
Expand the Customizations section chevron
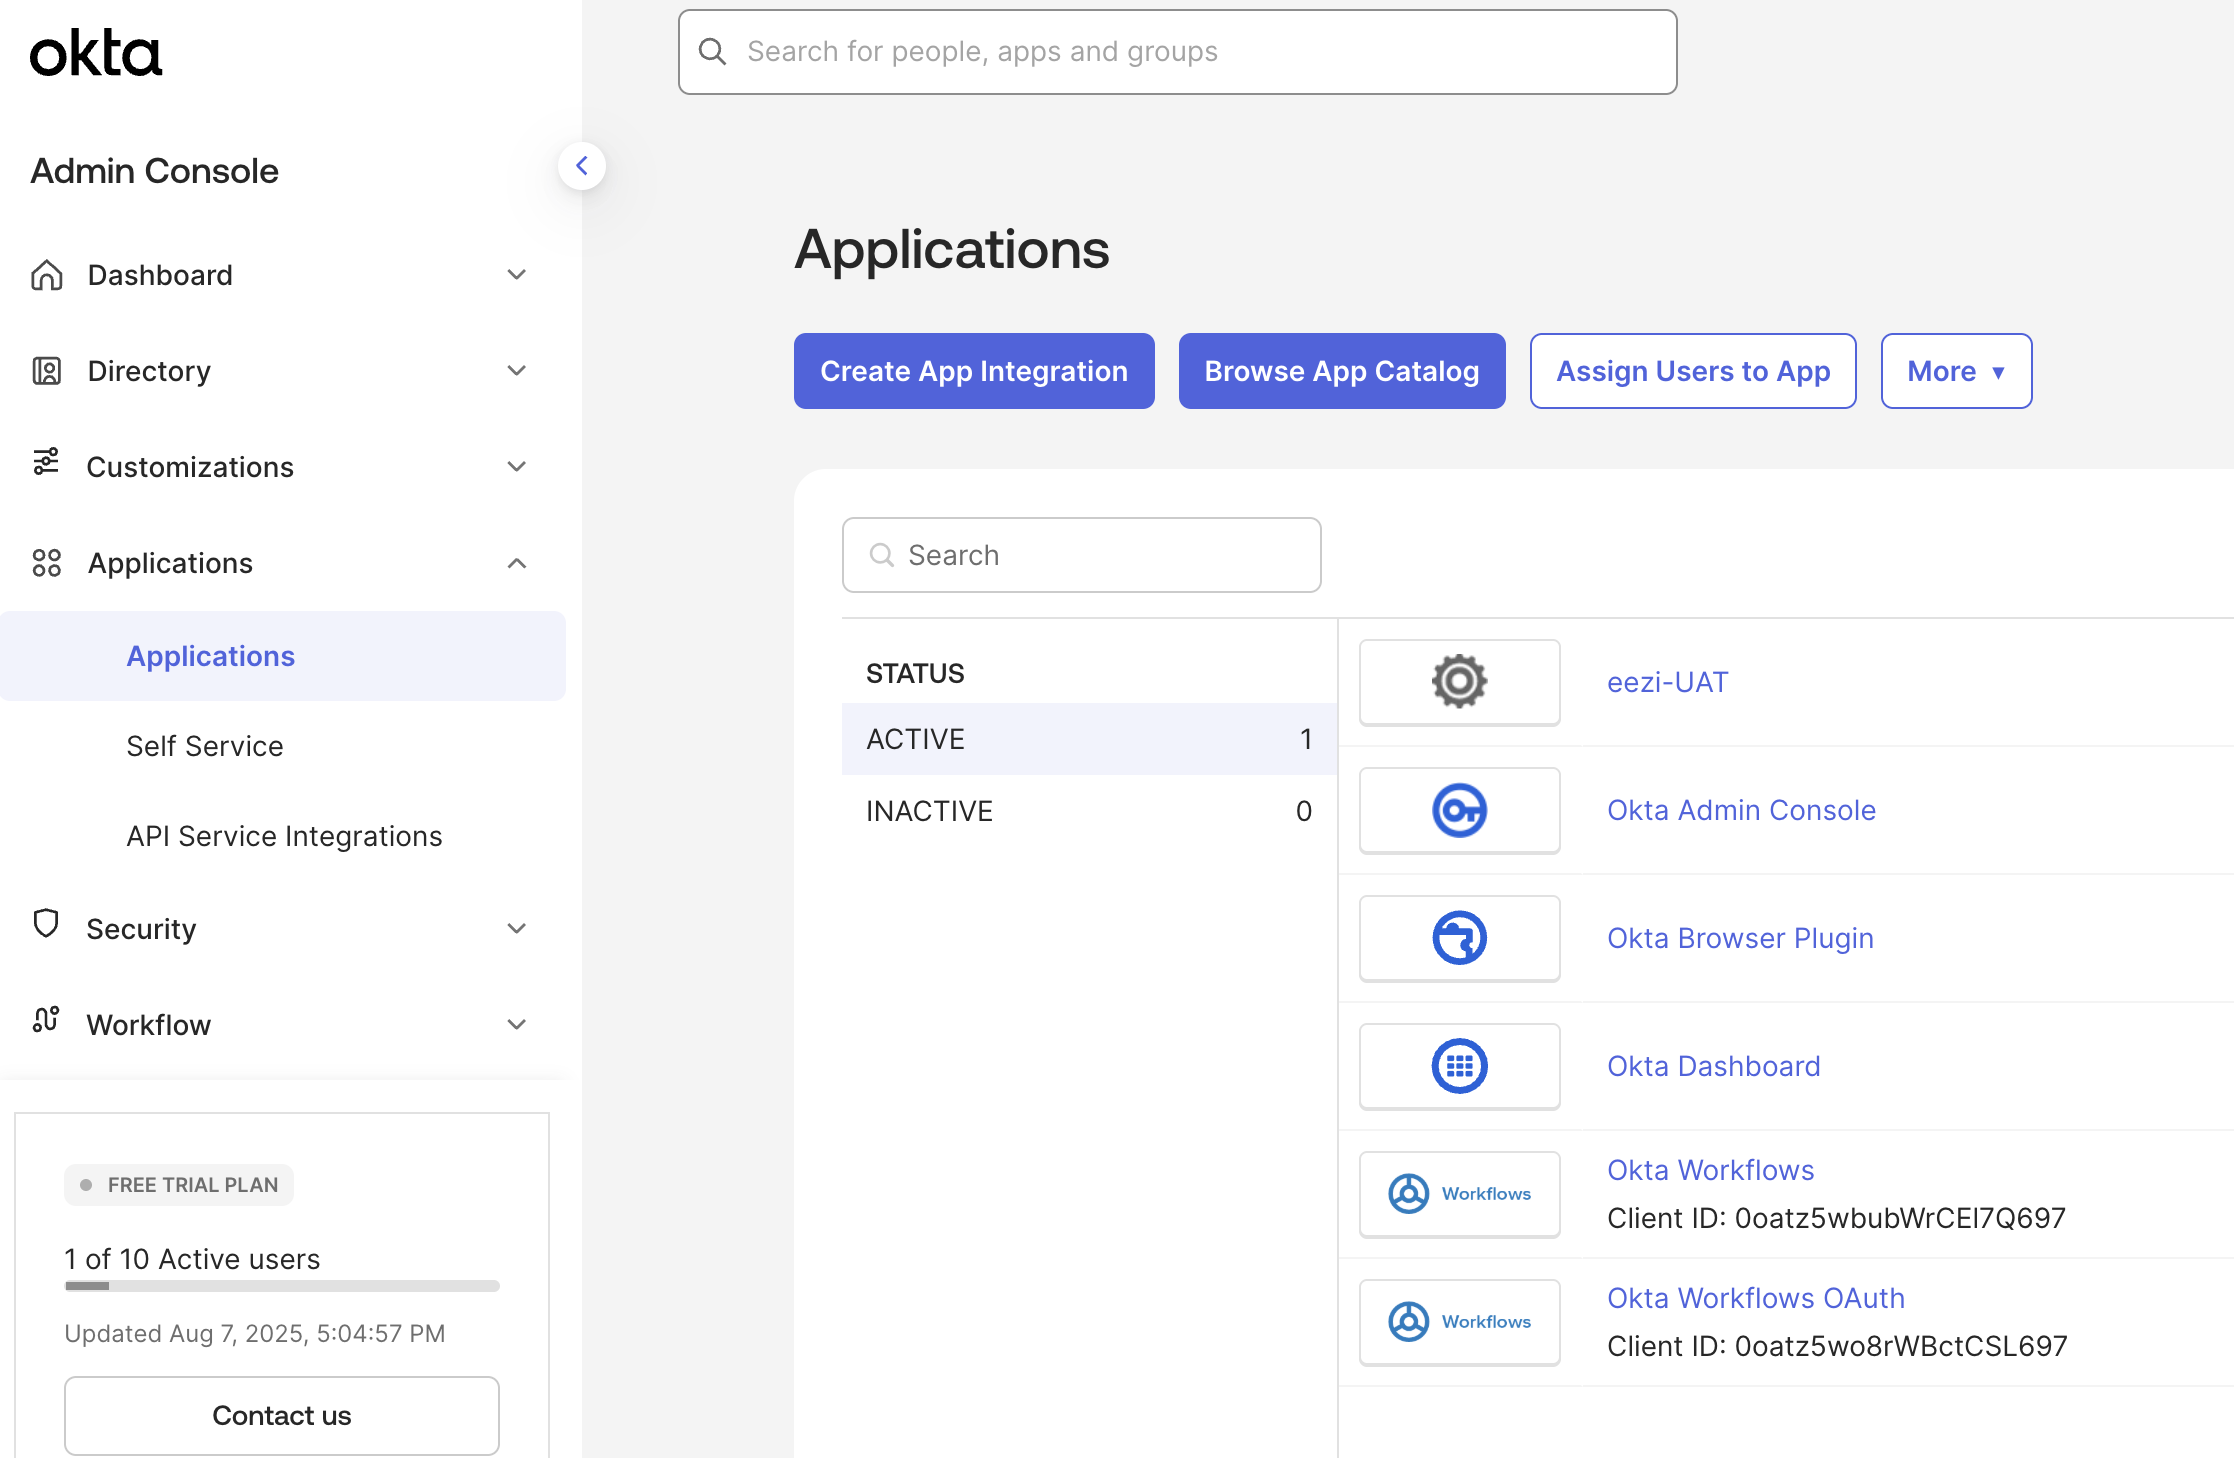(516, 467)
